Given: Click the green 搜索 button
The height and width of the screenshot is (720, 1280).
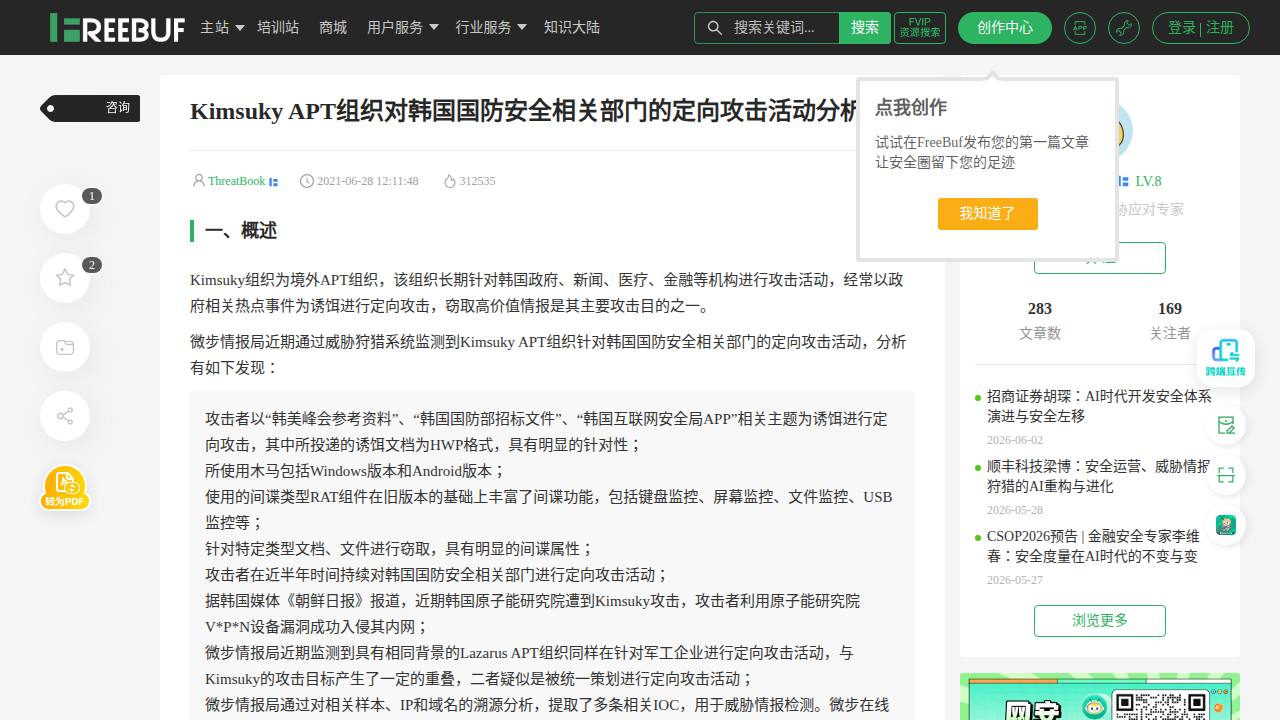Looking at the screenshot, I should click(x=865, y=28).
